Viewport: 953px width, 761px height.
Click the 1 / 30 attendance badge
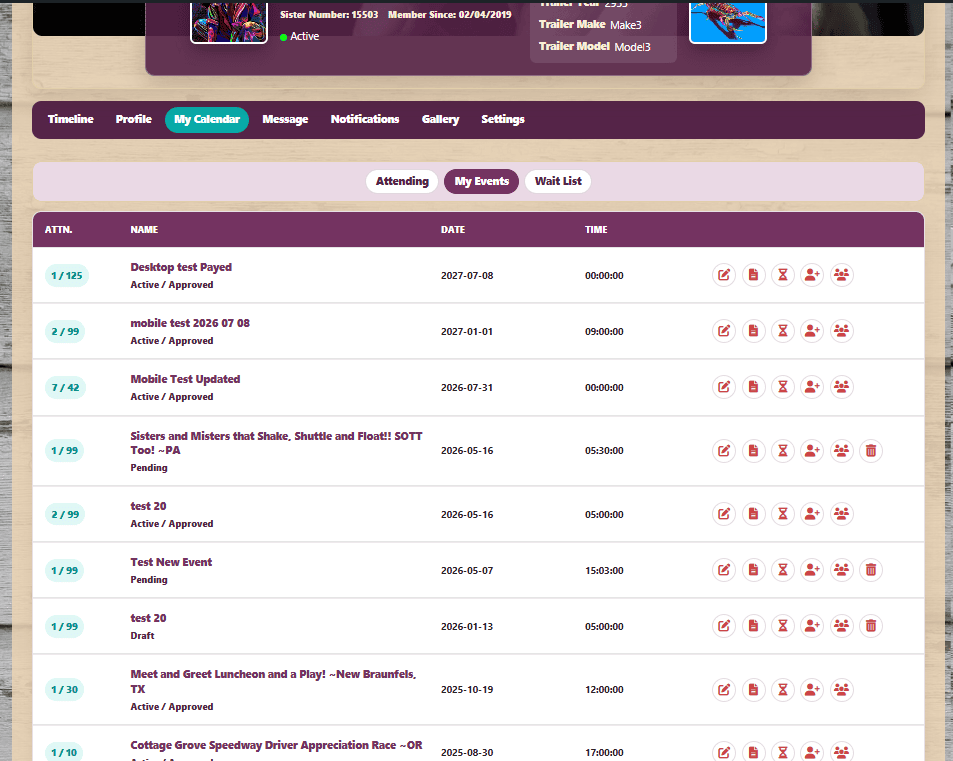pos(64,690)
